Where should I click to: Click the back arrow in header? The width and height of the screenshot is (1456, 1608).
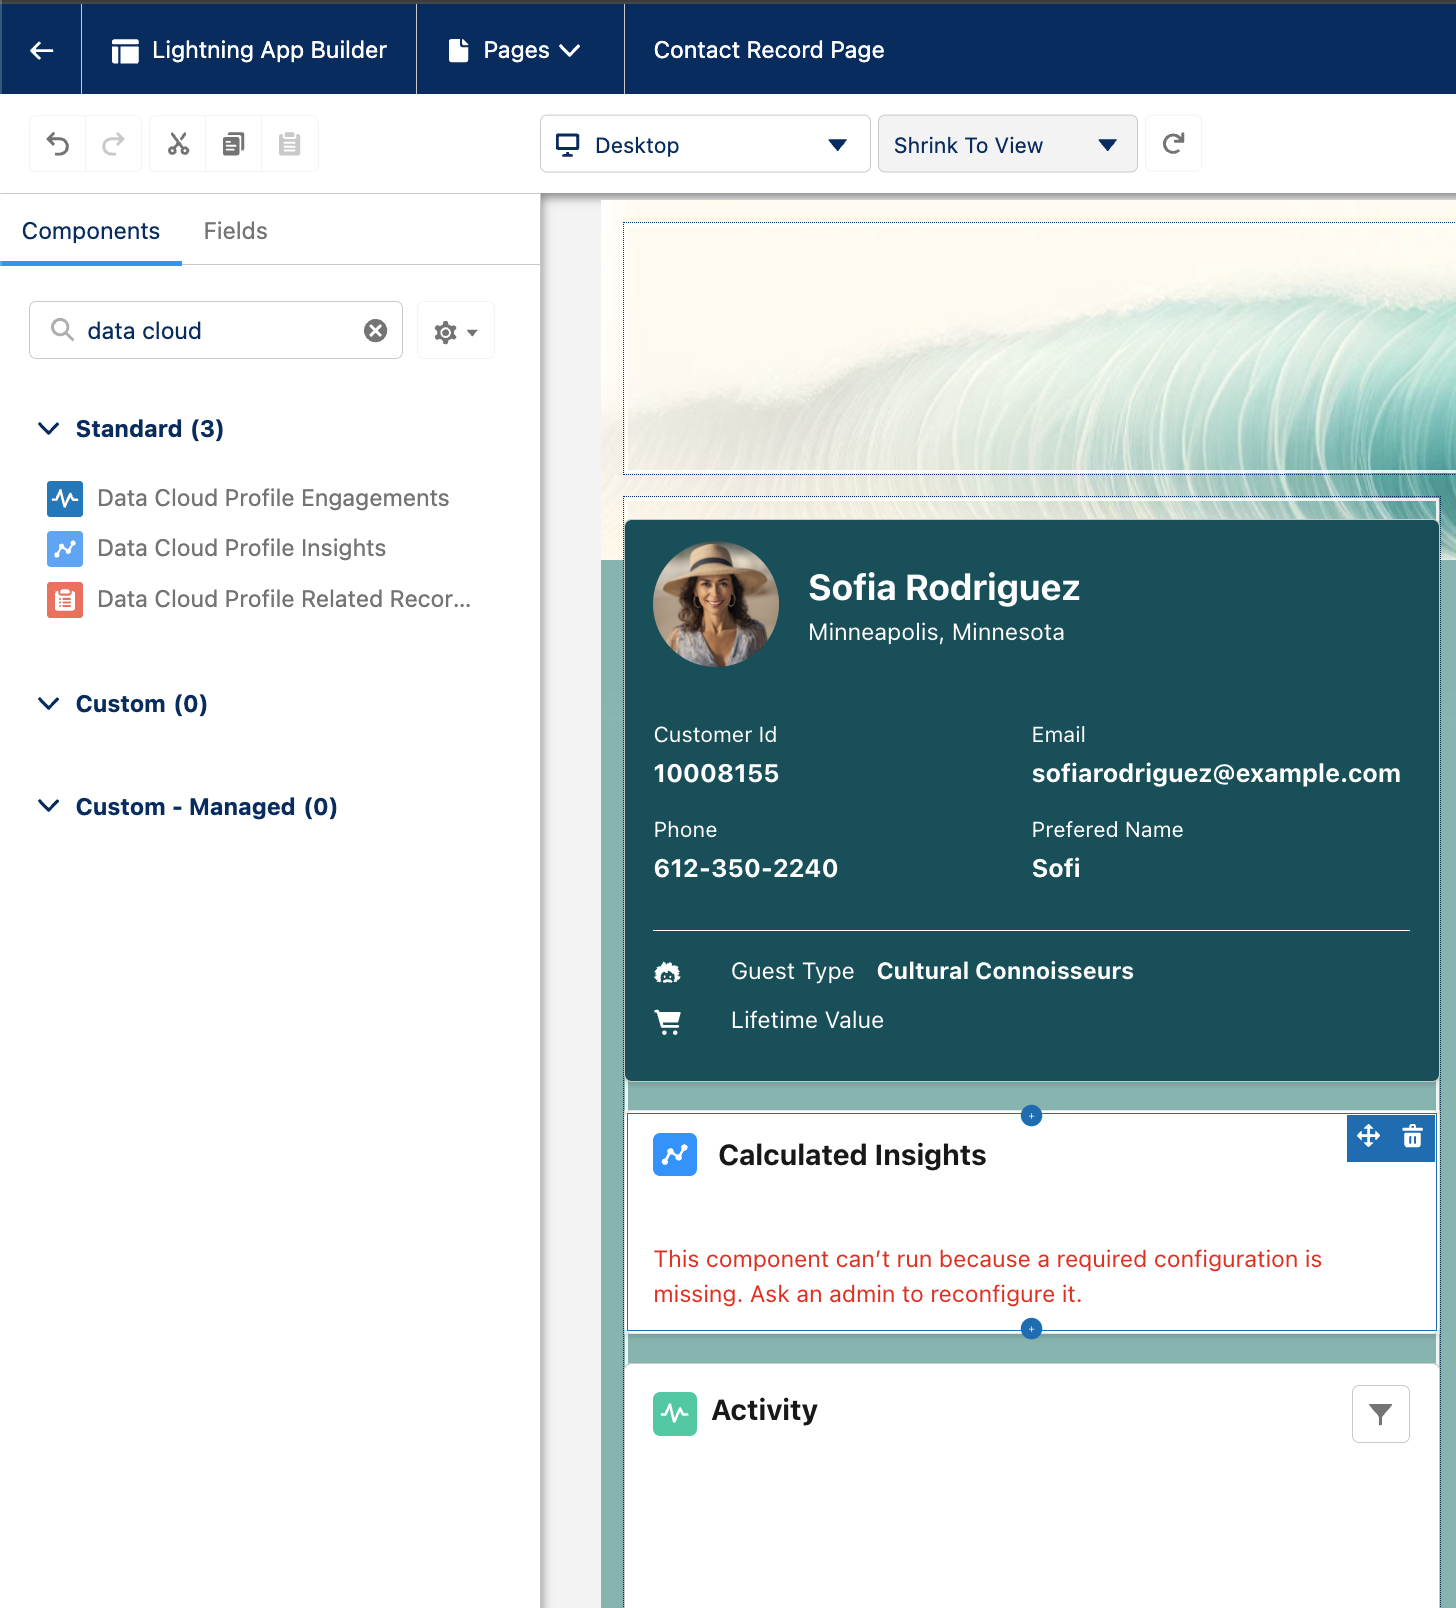pos(41,50)
